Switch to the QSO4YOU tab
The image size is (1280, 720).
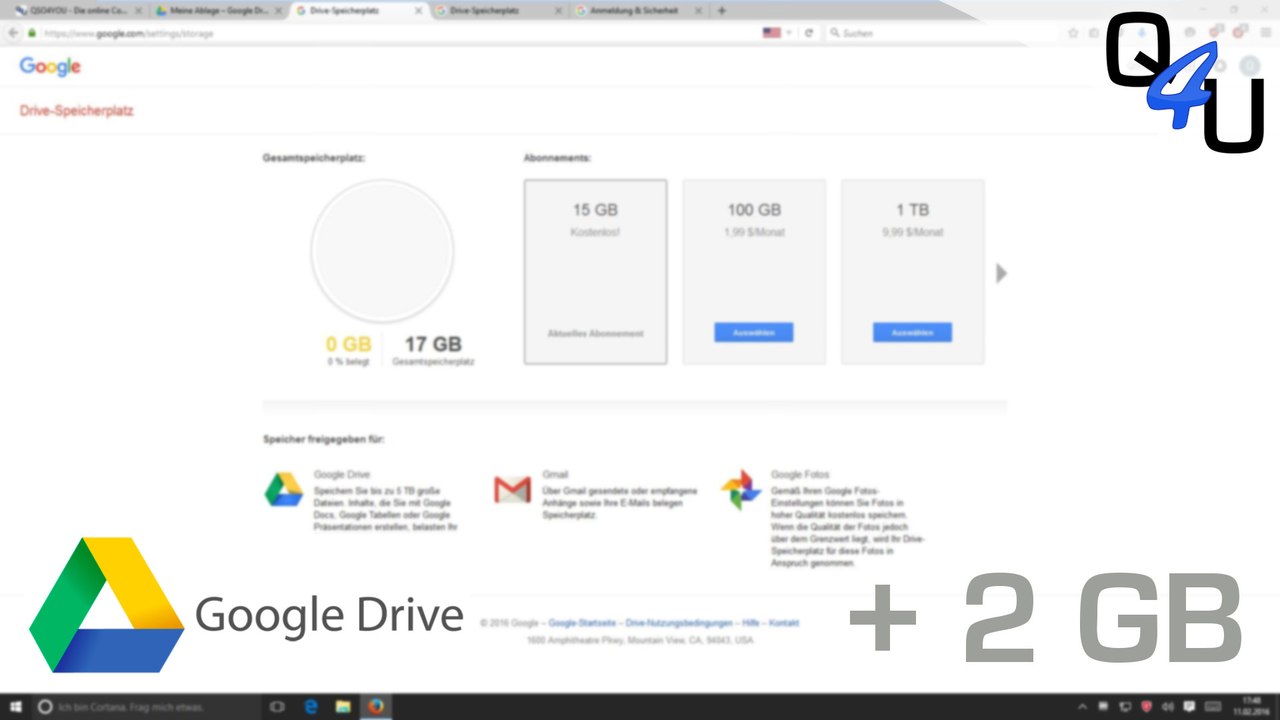(x=76, y=11)
